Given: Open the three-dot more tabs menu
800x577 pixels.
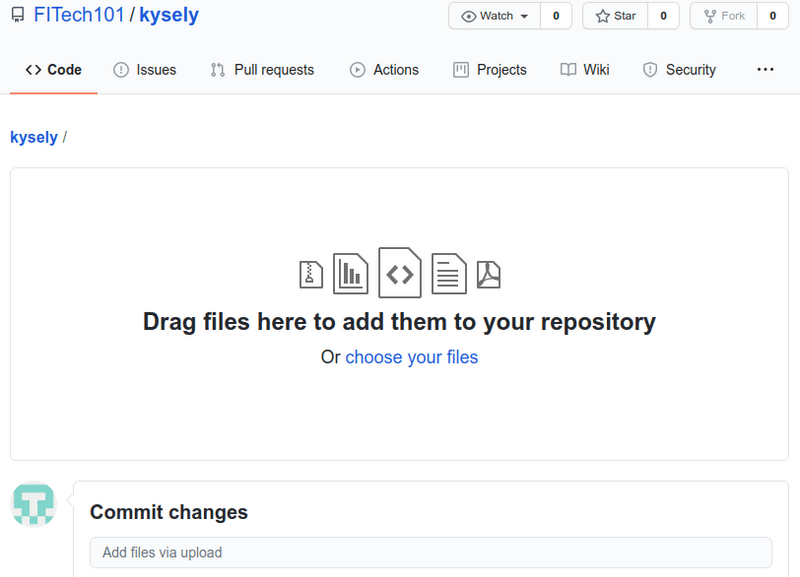Looking at the screenshot, I should click(x=765, y=70).
